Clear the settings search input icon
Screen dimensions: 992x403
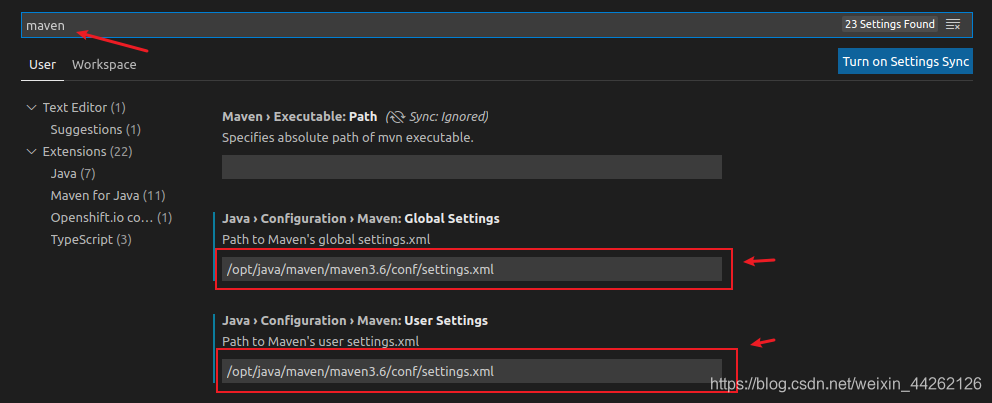953,25
